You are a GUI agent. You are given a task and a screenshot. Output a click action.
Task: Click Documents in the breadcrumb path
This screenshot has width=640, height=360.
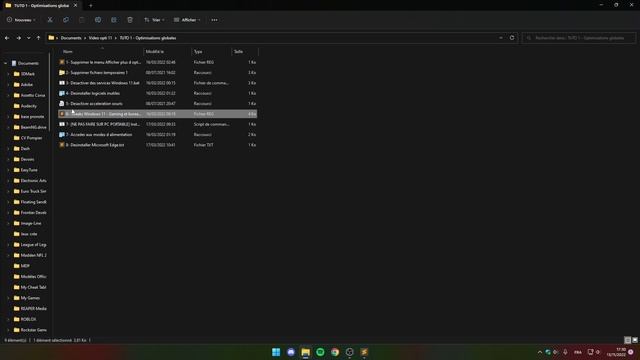coord(71,38)
